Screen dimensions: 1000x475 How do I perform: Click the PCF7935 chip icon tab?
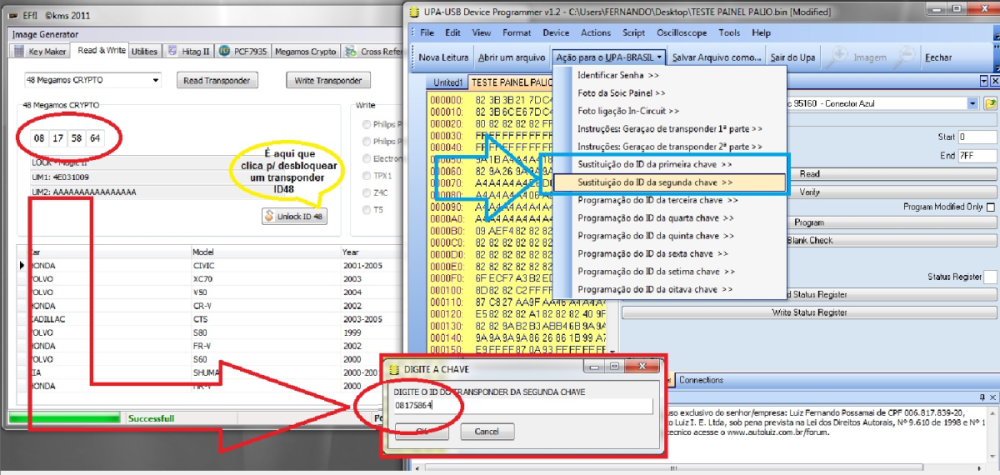[x=224, y=52]
